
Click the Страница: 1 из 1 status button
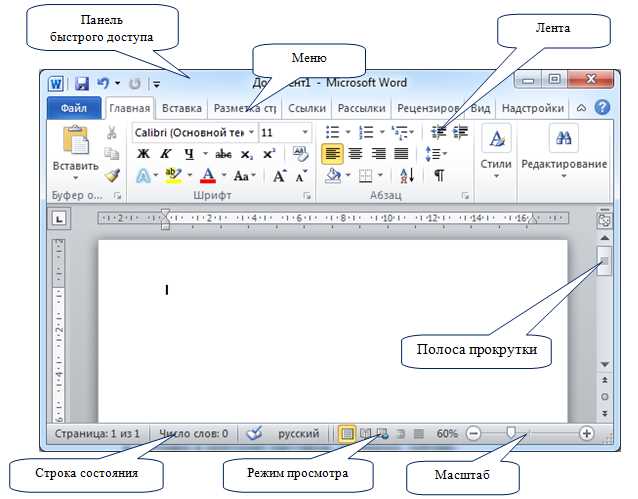tap(97, 434)
